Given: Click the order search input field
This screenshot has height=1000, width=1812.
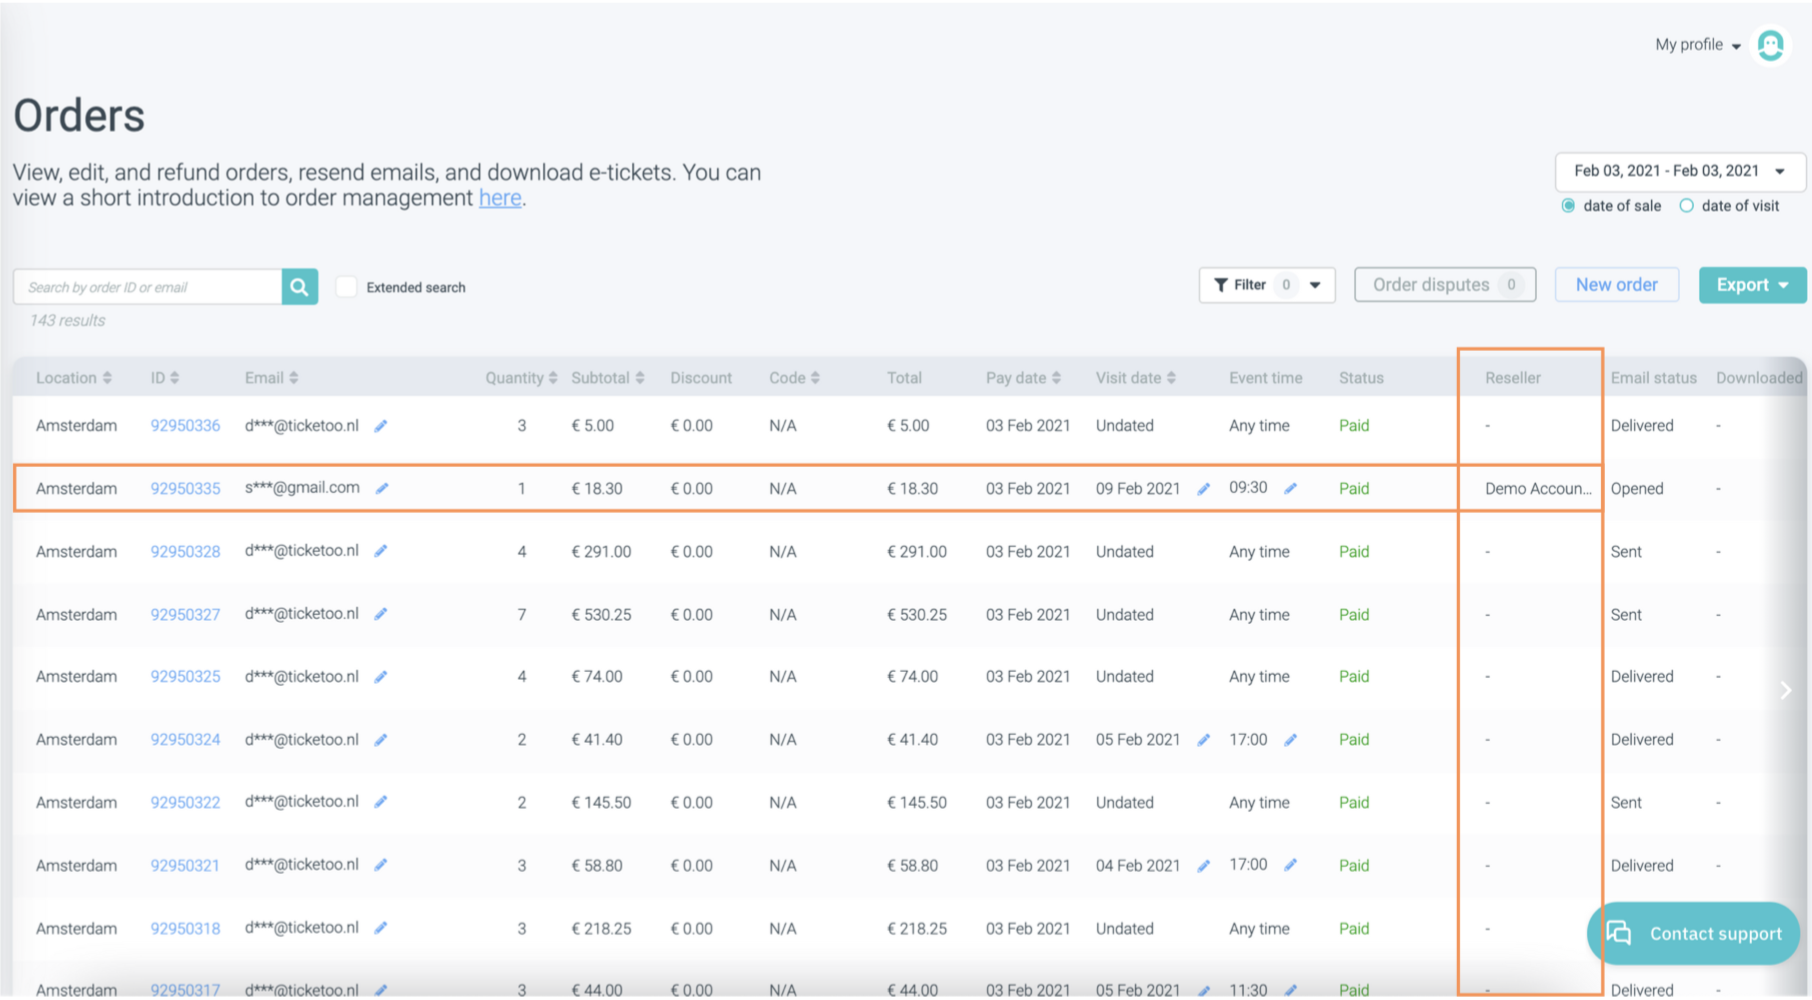Looking at the screenshot, I should tap(148, 287).
